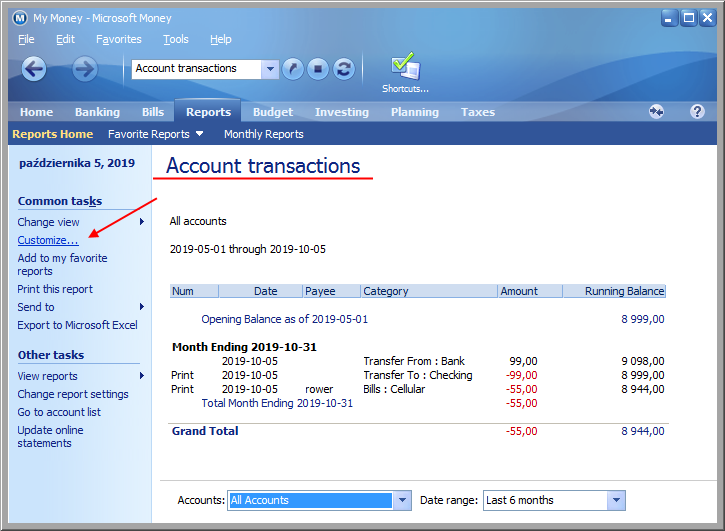Click the Back navigation arrow

pyautogui.click(x=34, y=69)
